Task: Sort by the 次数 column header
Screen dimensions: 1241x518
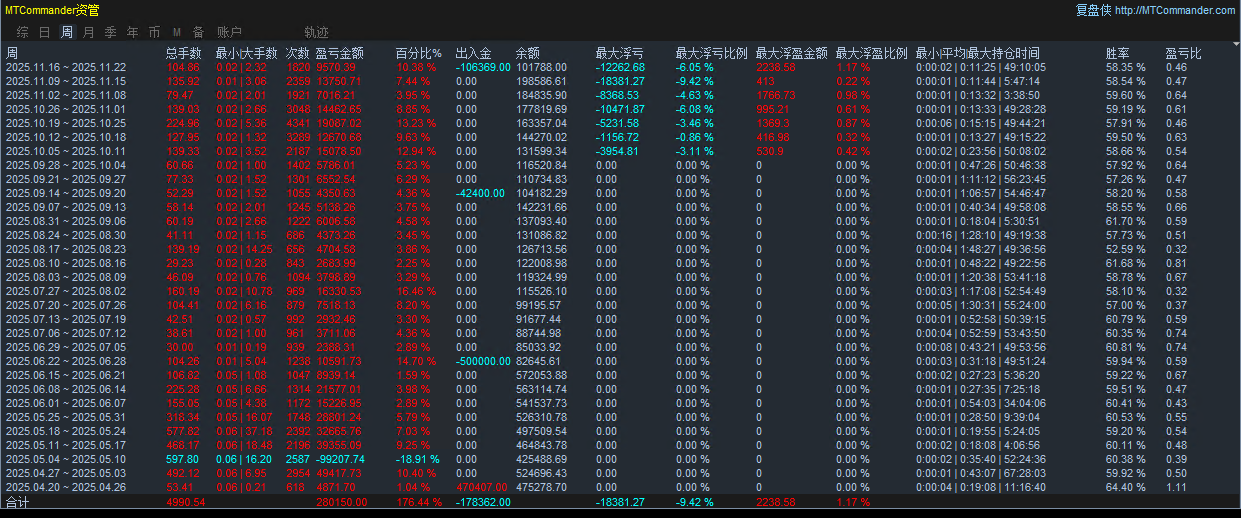Action: pyautogui.click(x=297, y=53)
